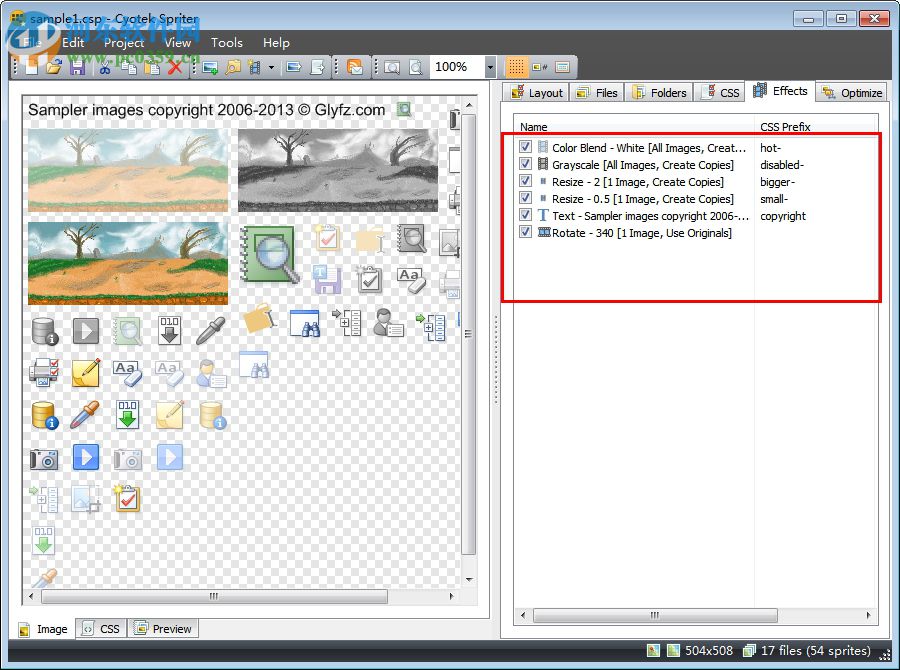Toggle the show image numbers icon

(540, 67)
